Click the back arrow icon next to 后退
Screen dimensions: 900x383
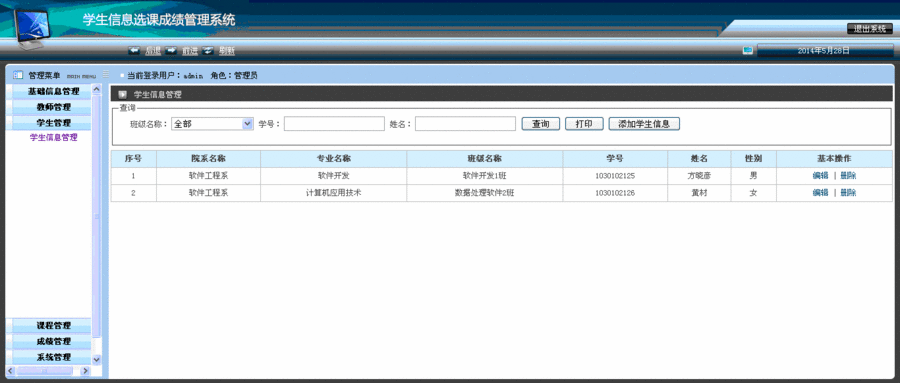click(x=134, y=51)
